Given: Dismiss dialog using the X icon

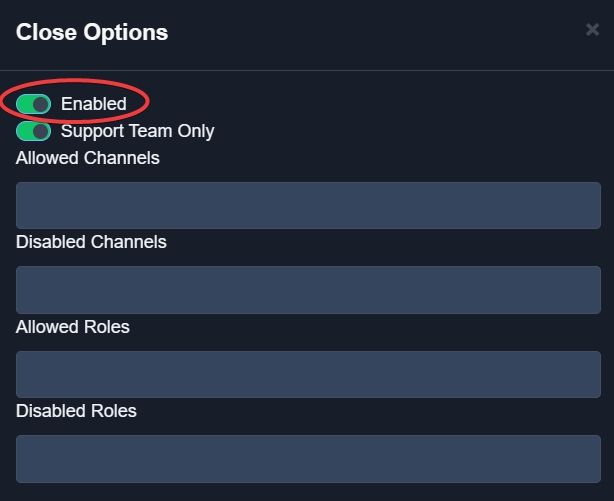Looking at the screenshot, I should tap(592, 30).
